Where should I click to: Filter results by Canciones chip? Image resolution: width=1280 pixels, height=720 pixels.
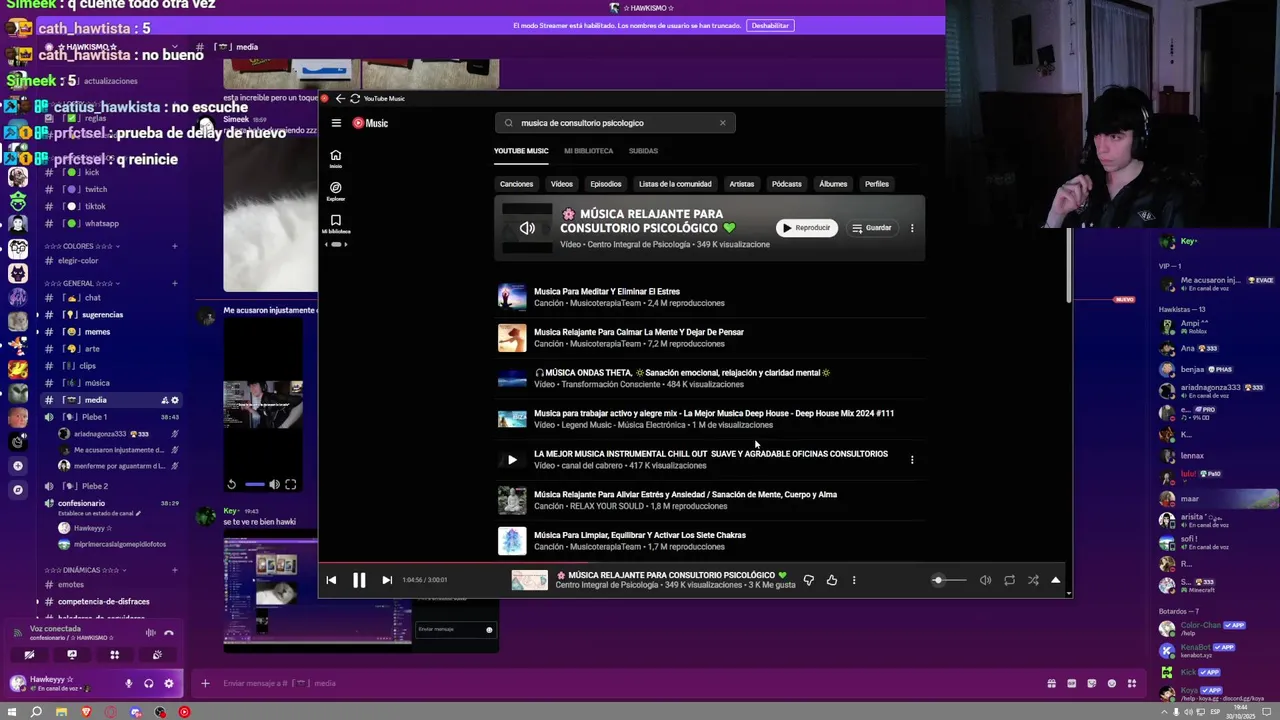(516, 184)
